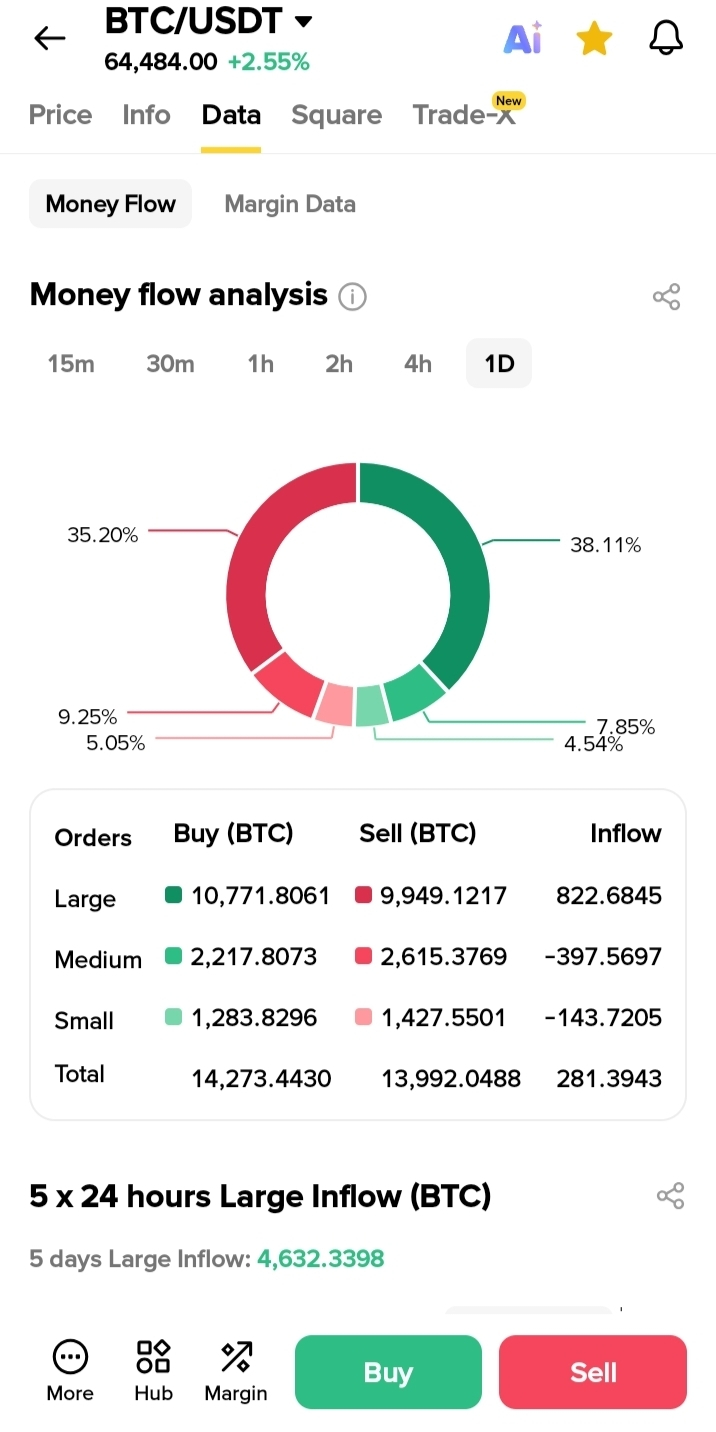Screen dimensions: 716x1432
Task: Switch to the Margin Data view
Action: 290,204
